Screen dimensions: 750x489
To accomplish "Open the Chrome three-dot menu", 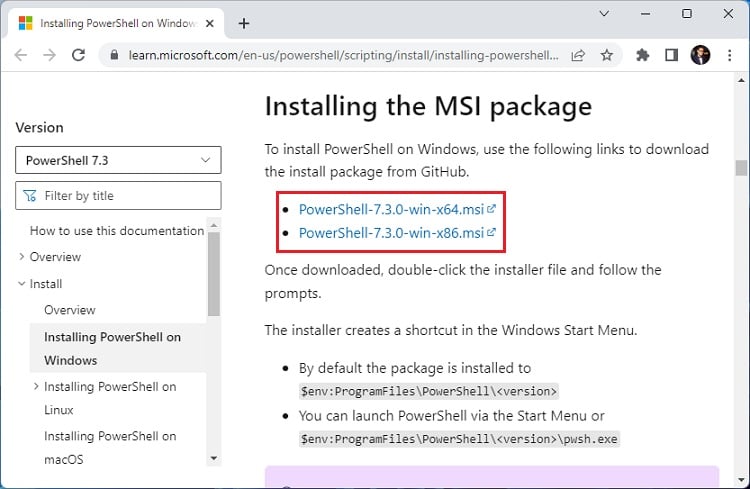I will pyautogui.click(x=729, y=56).
